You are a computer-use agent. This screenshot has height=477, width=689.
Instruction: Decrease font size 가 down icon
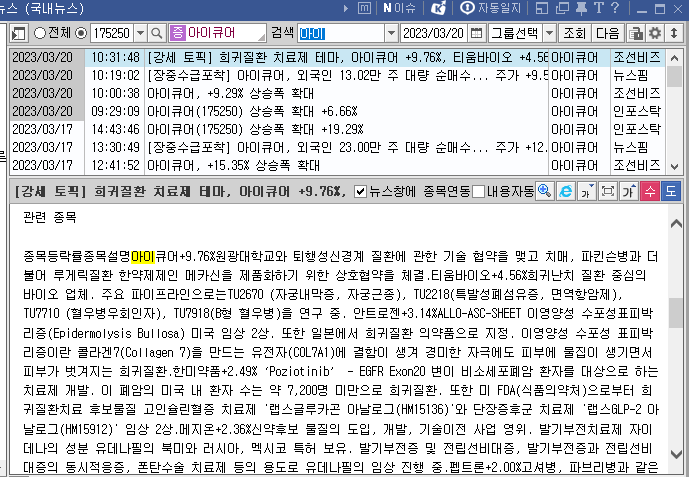587,192
